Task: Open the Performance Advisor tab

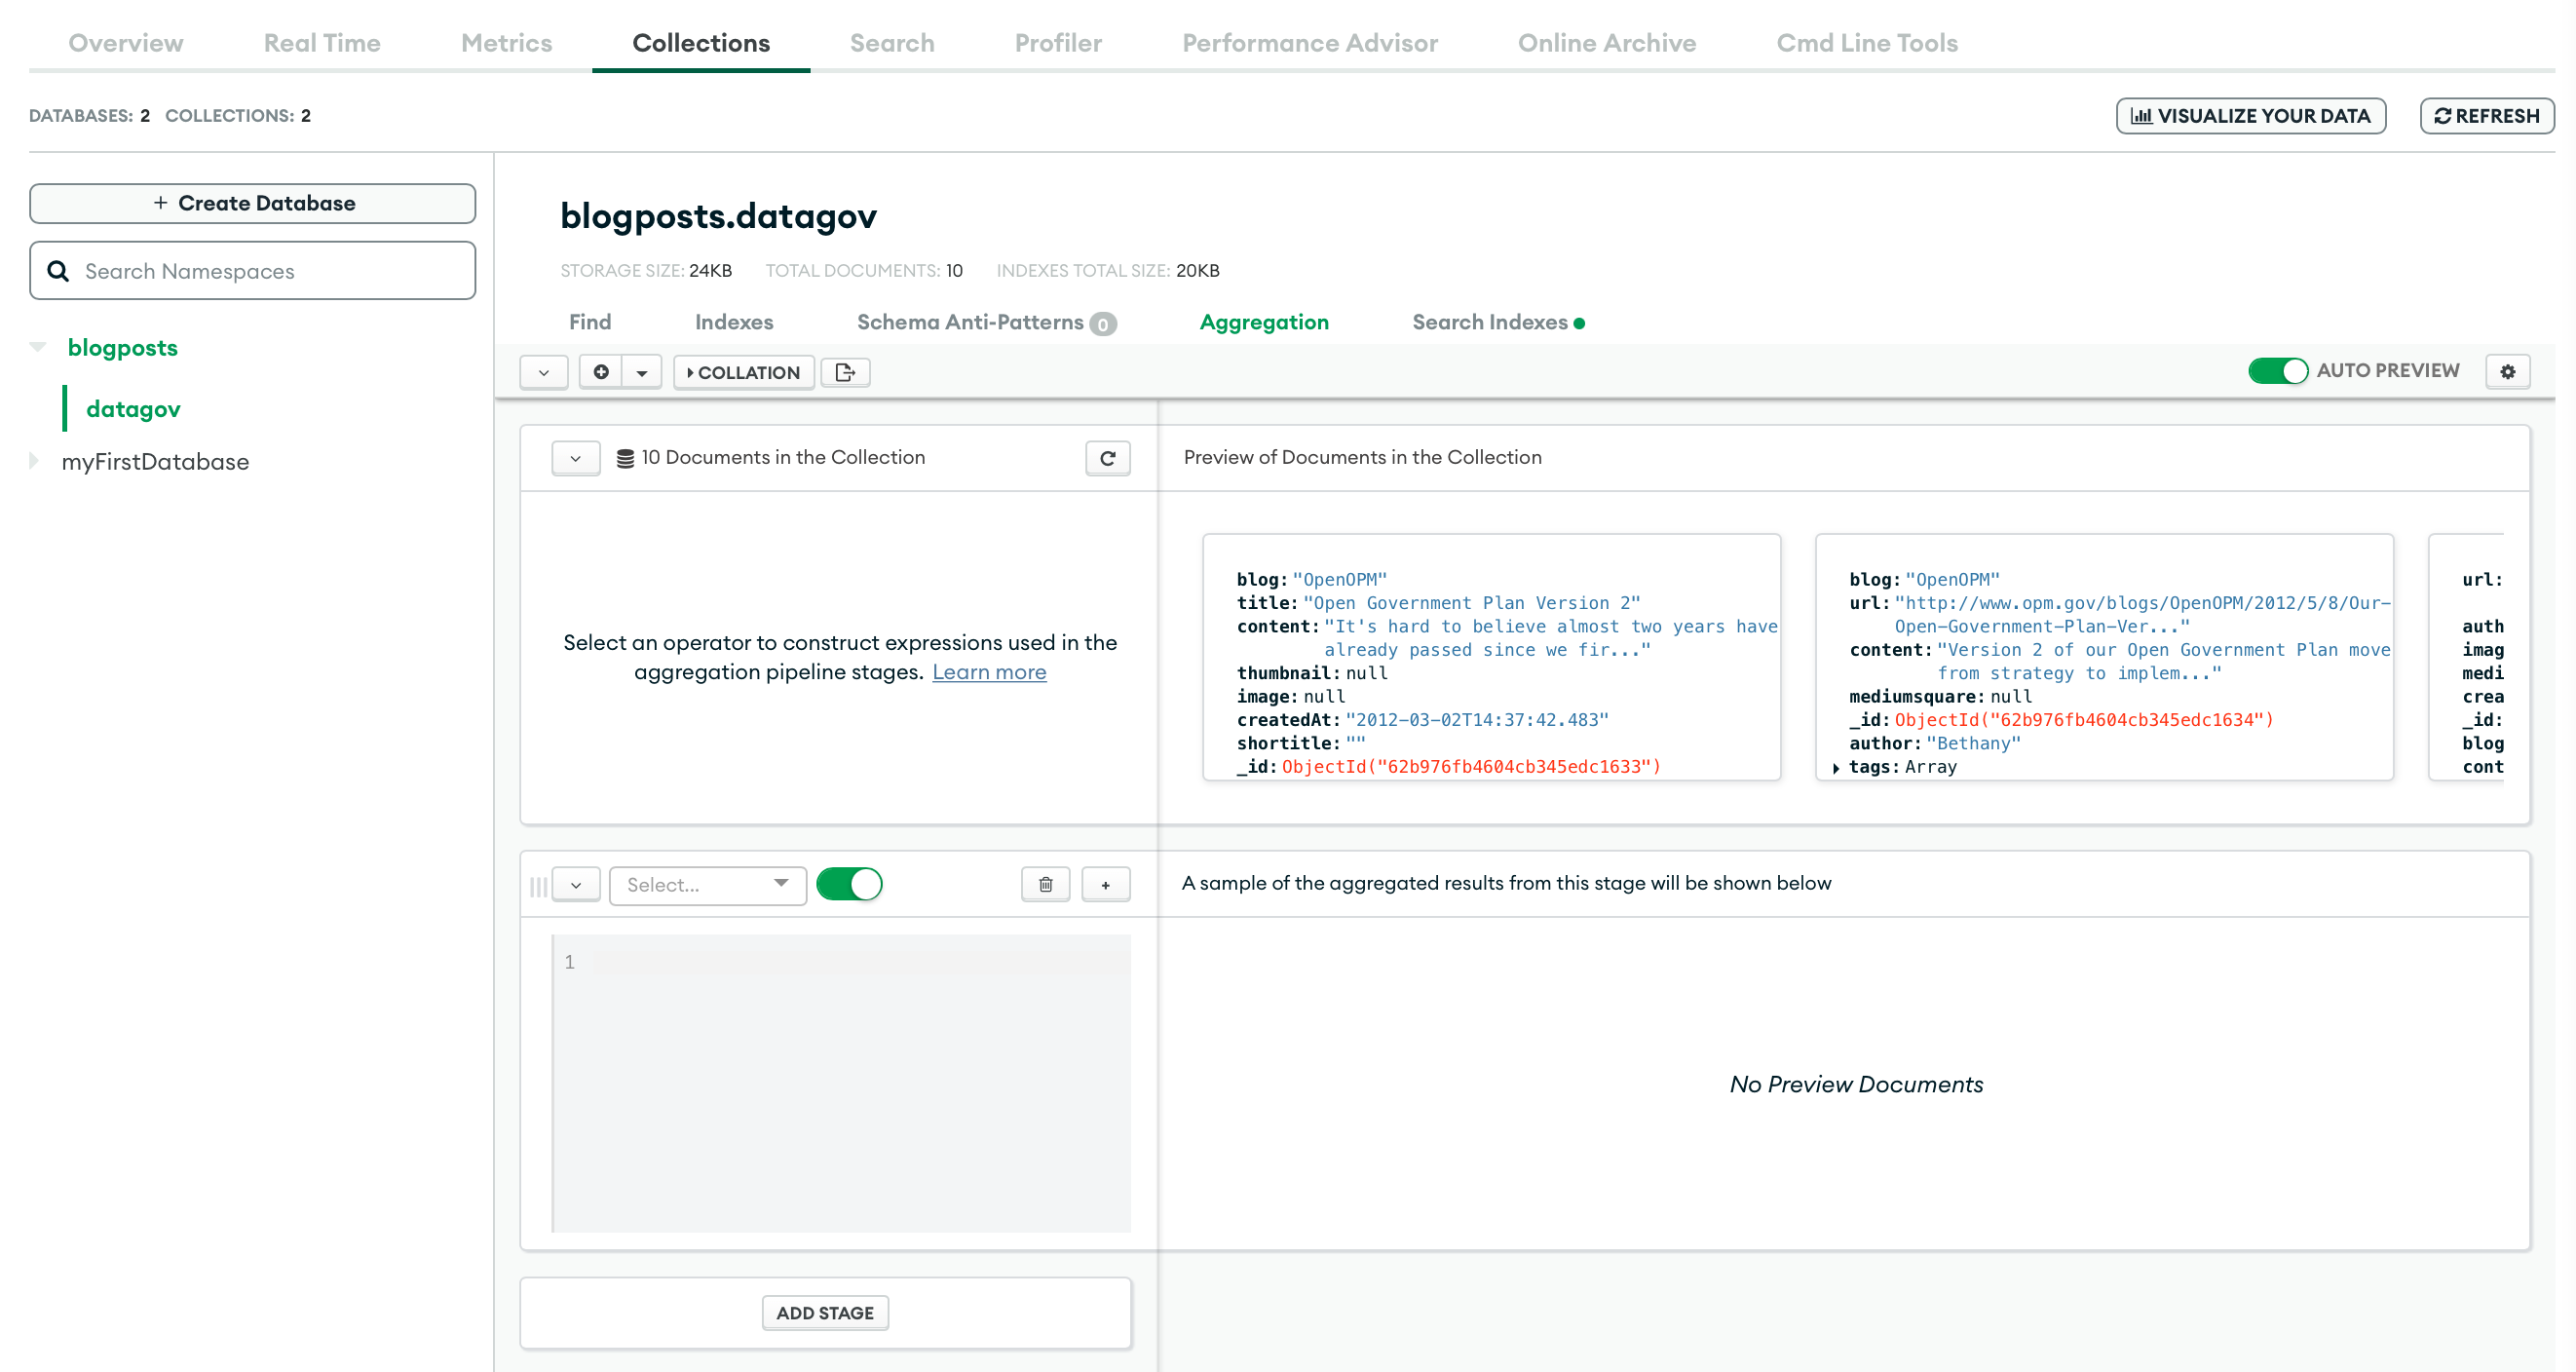Action: 1310,43
